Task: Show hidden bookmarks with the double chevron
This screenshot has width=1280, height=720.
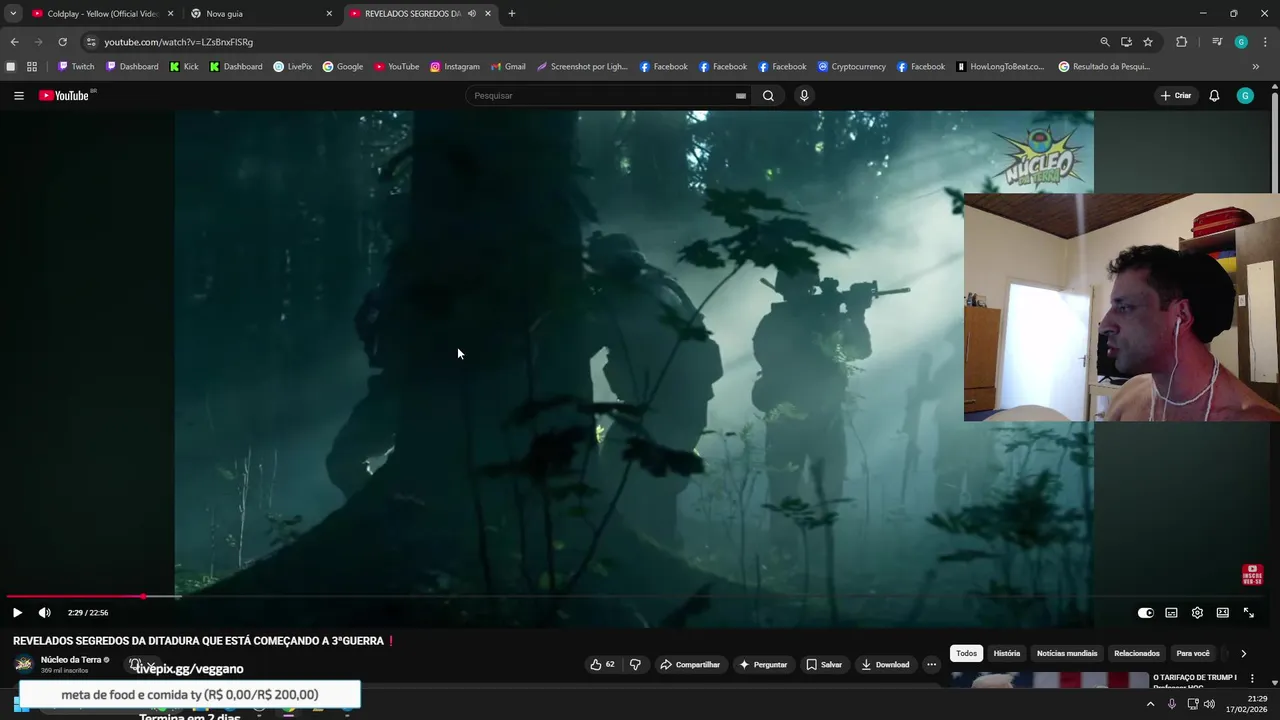Action: point(1256,67)
